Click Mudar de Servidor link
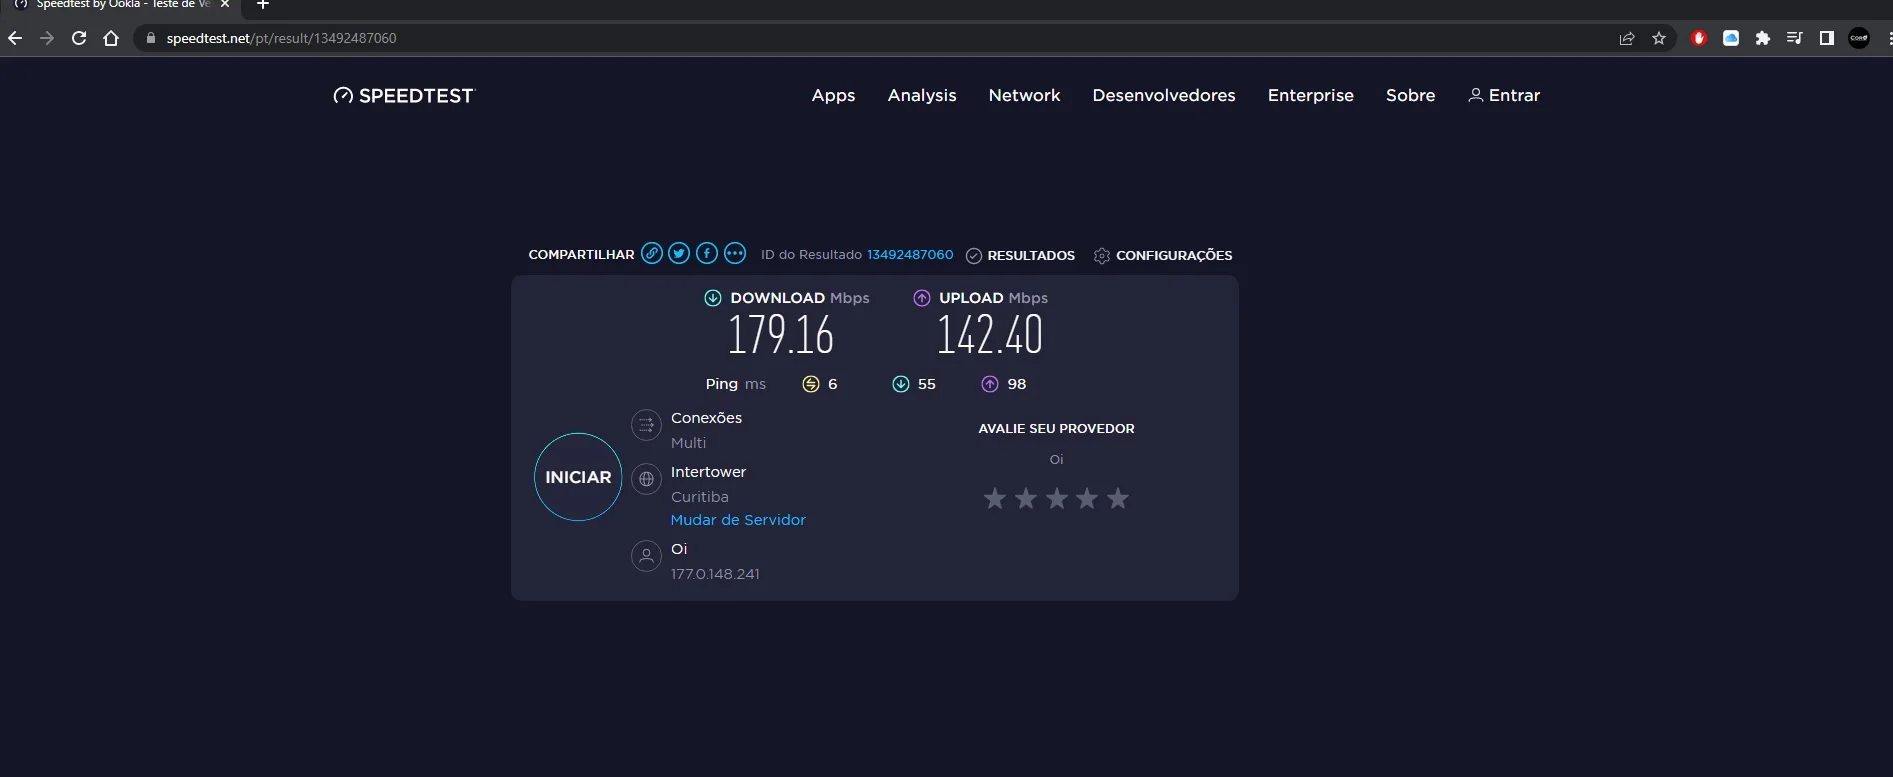1893x777 pixels. [x=738, y=520]
